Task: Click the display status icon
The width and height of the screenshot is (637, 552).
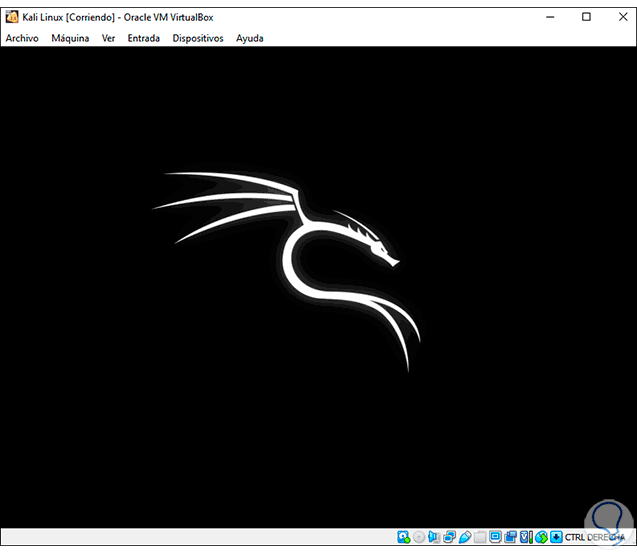Action: coord(495,537)
